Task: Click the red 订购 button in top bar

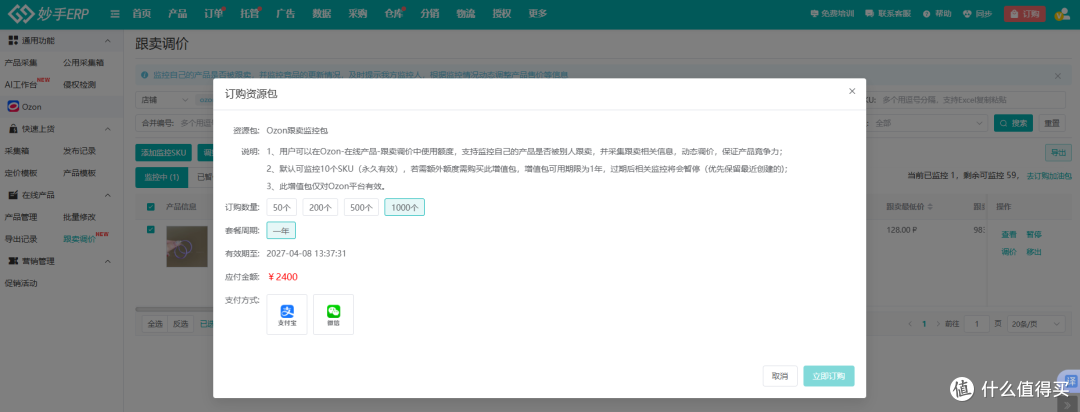Action: 1024,14
